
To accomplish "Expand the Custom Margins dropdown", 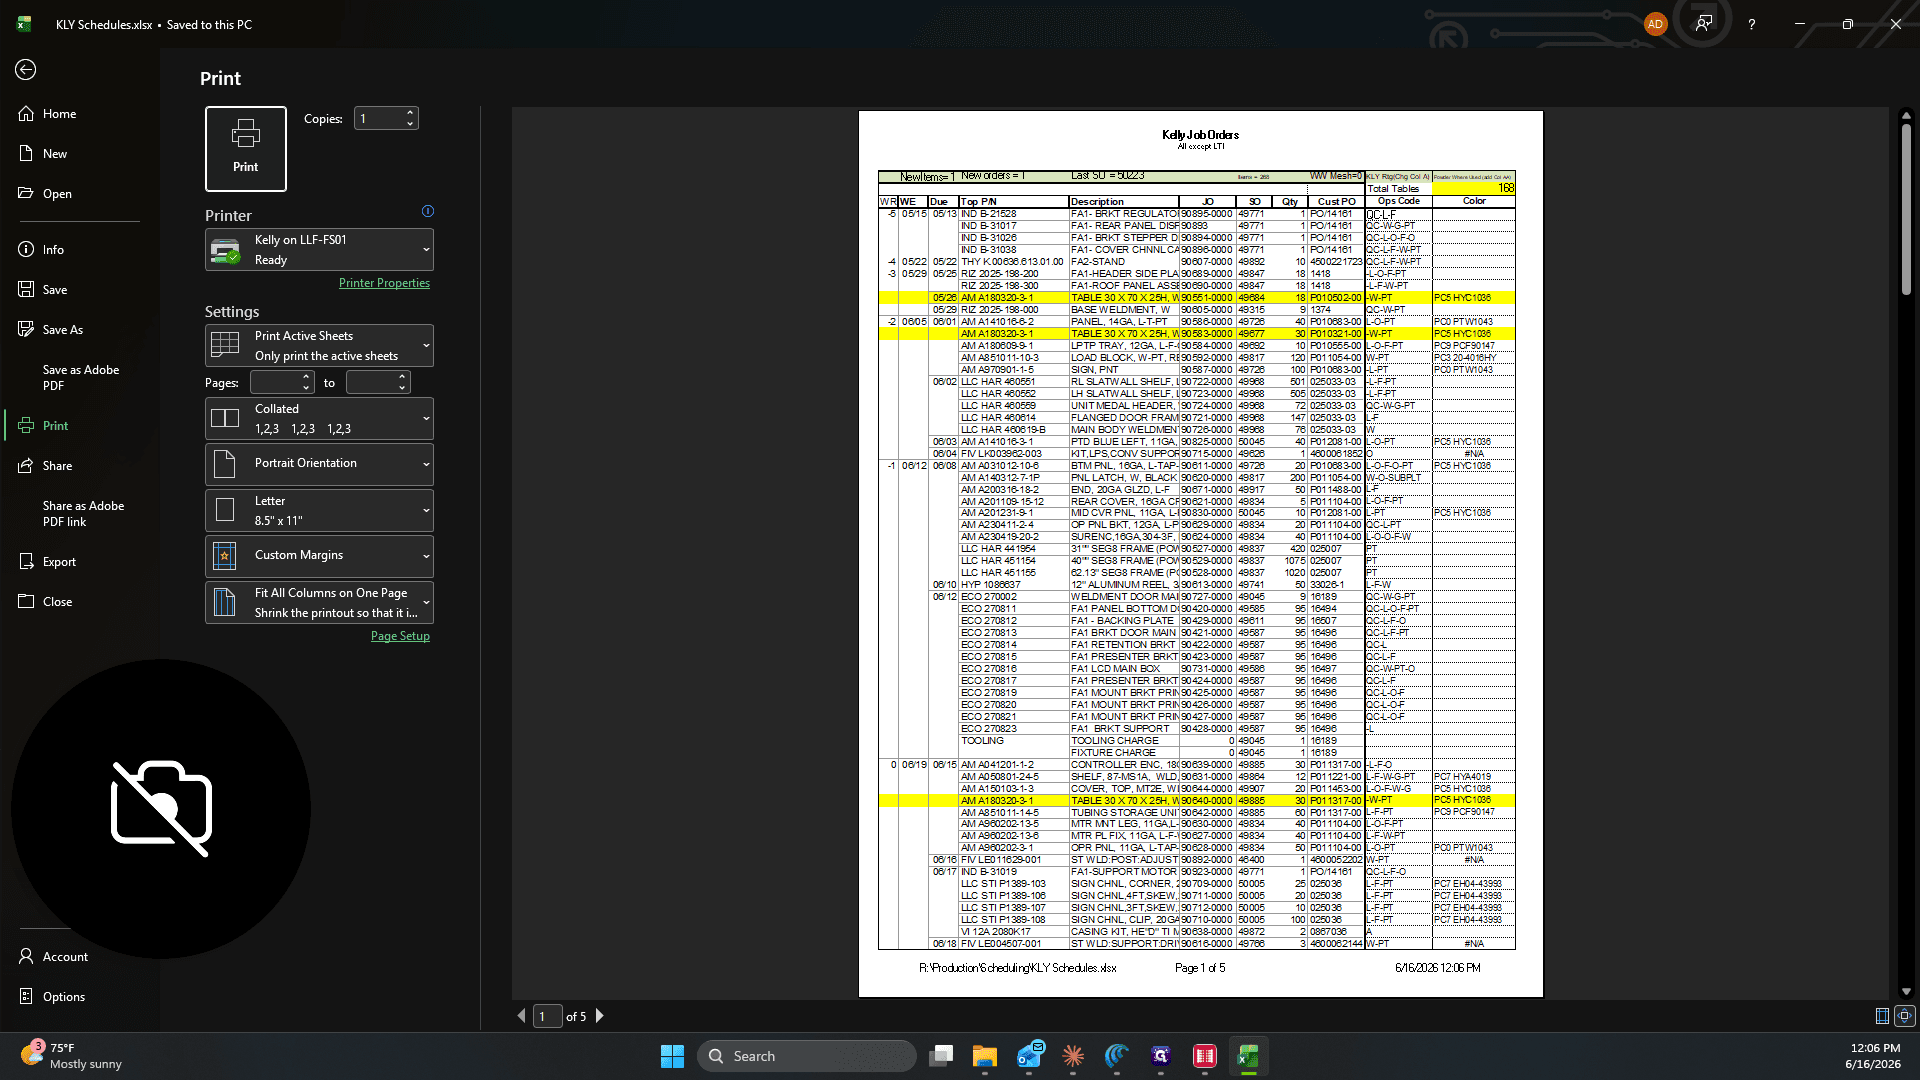I will 319,556.
